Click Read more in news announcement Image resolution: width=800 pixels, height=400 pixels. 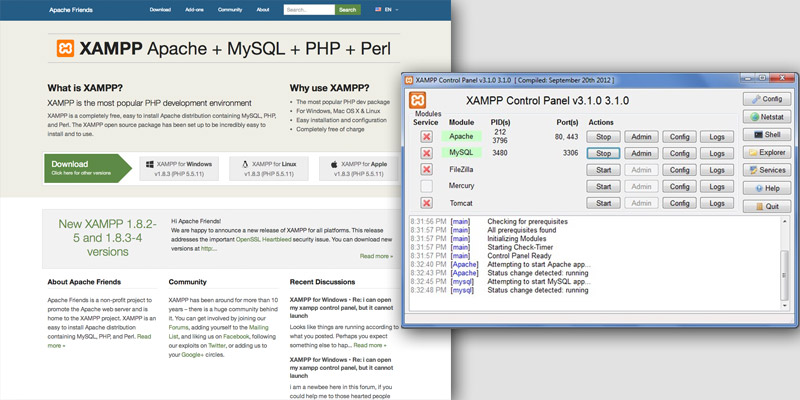[376, 256]
